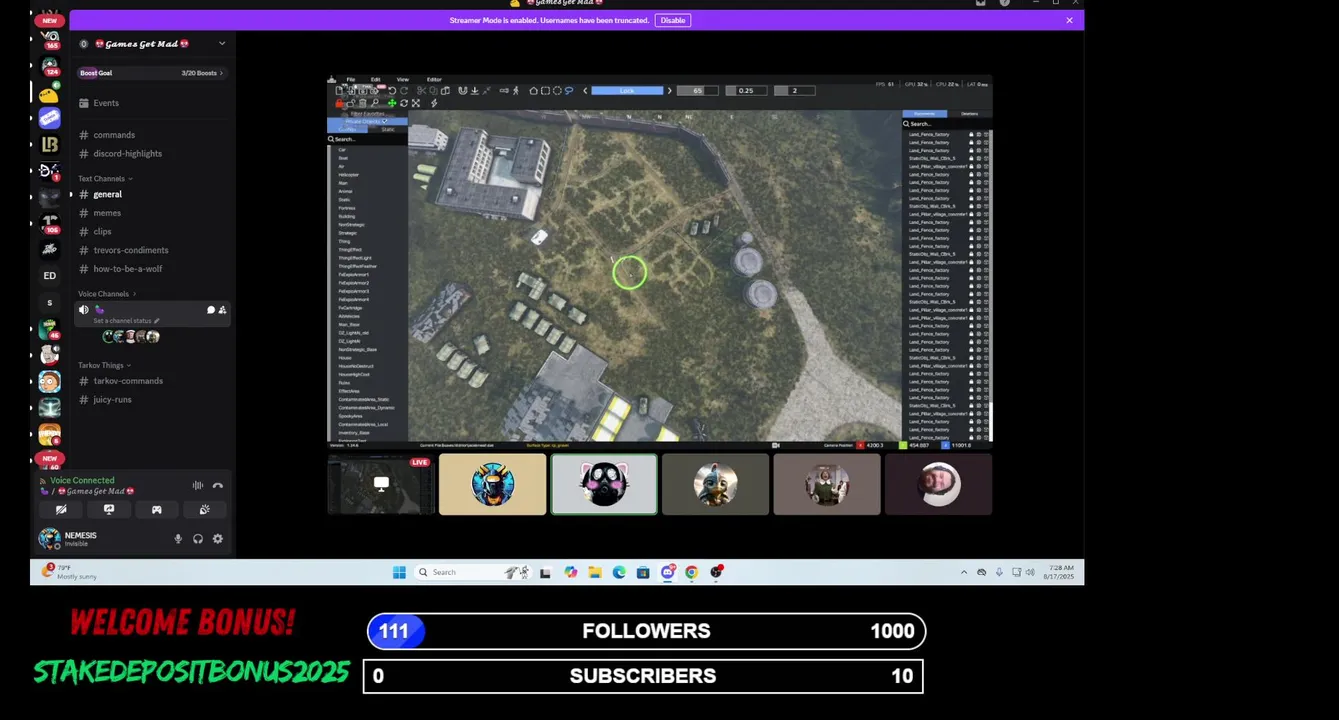Open the Activities game controller button

pyautogui.click(x=156, y=509)
